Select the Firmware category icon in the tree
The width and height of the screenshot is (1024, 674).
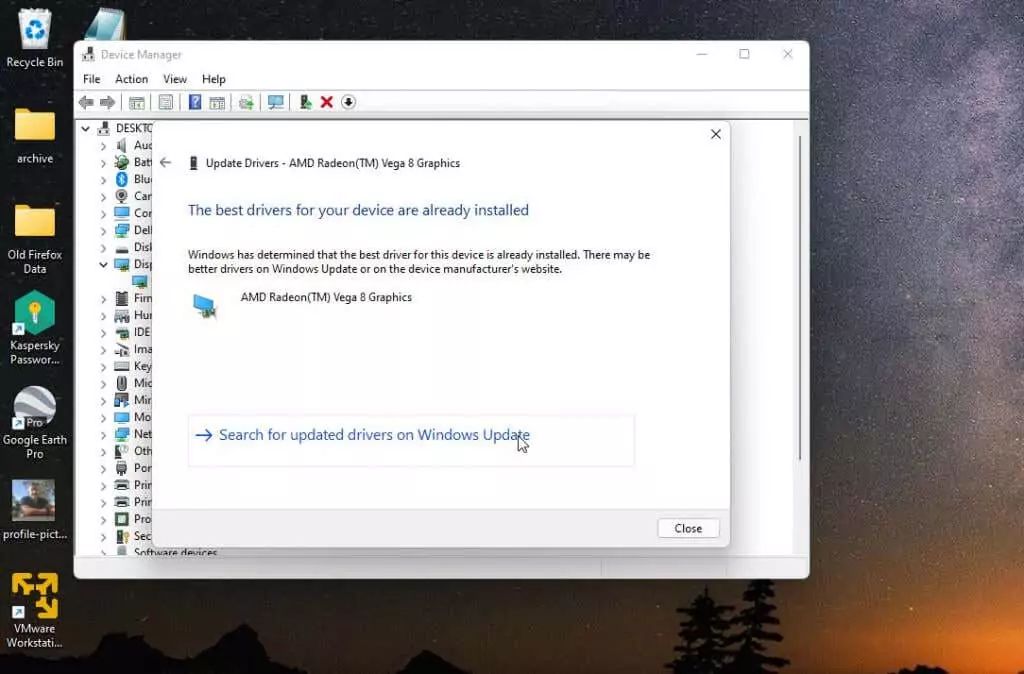click(121, 298)
